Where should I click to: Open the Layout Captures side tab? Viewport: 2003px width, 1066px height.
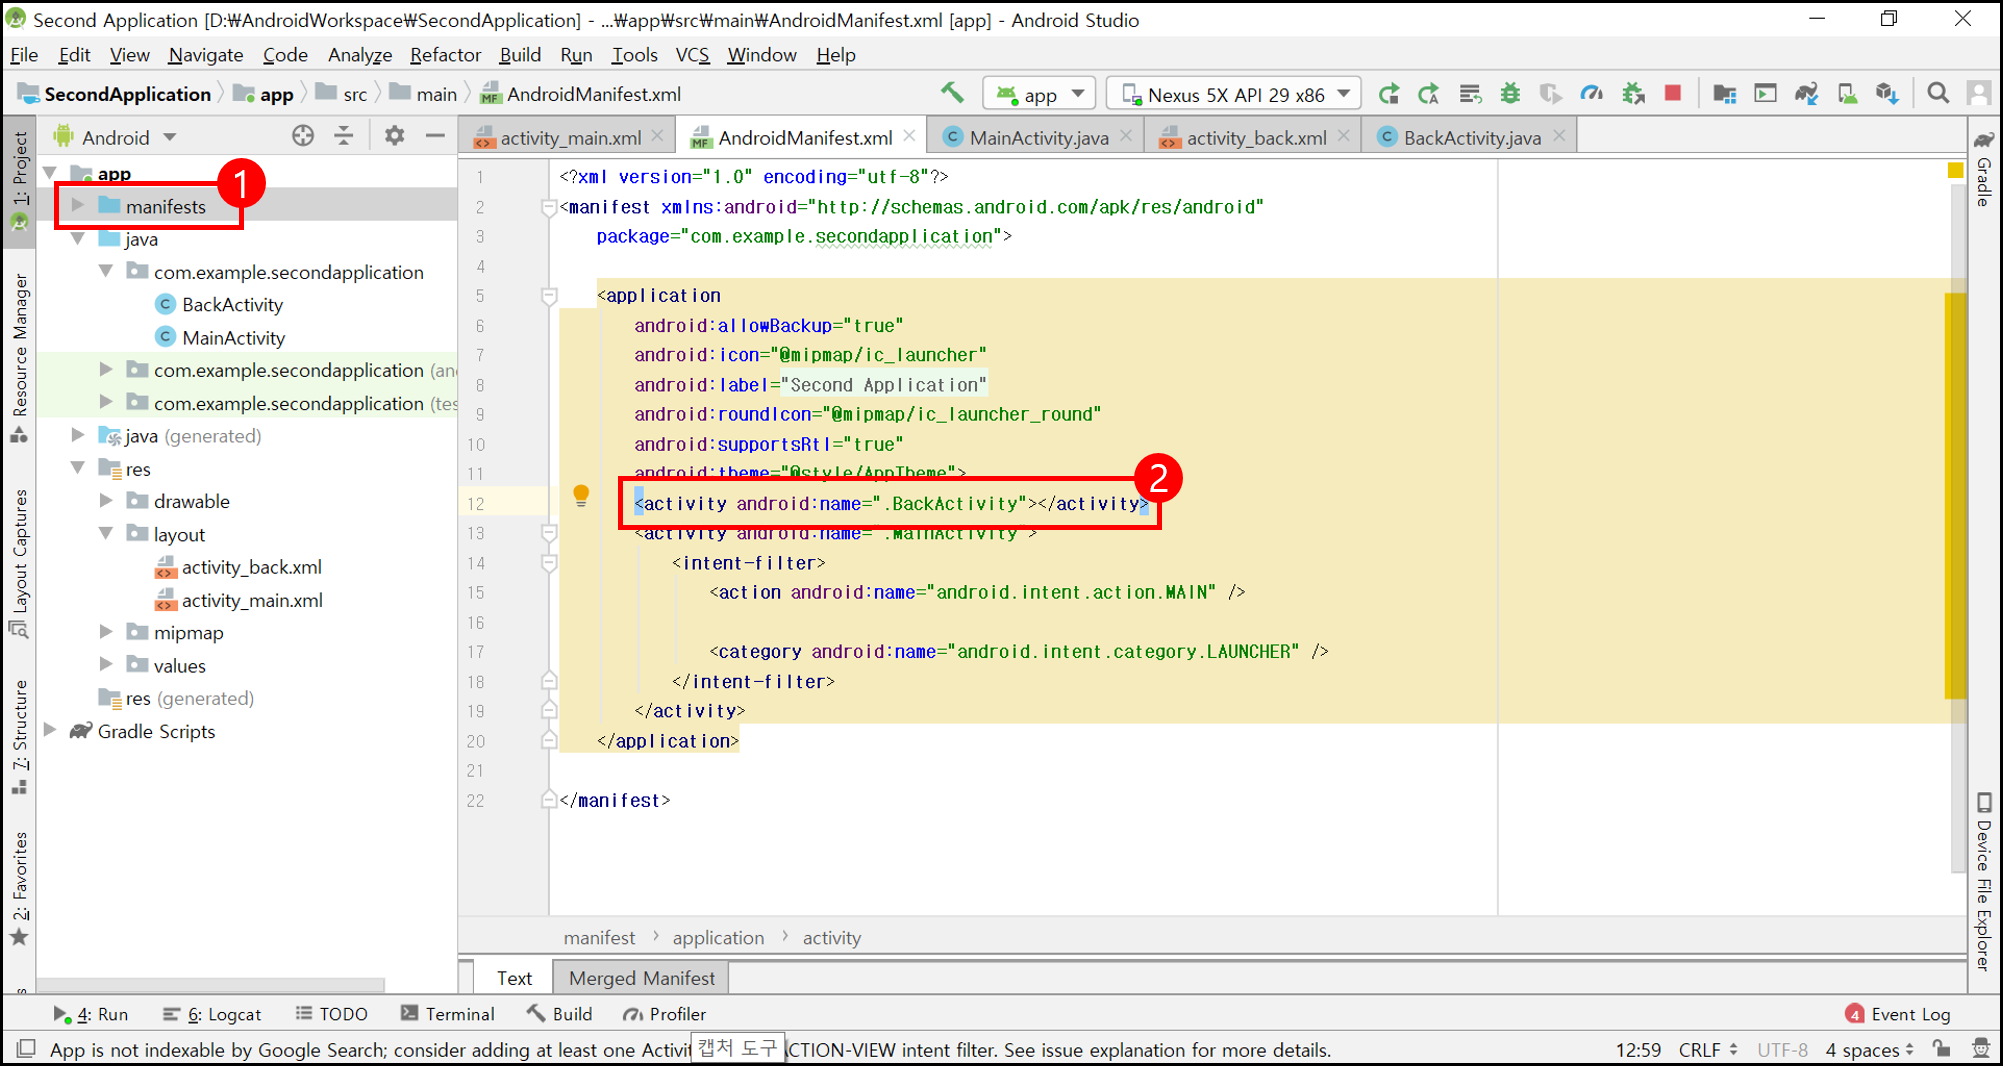point(19,563)
